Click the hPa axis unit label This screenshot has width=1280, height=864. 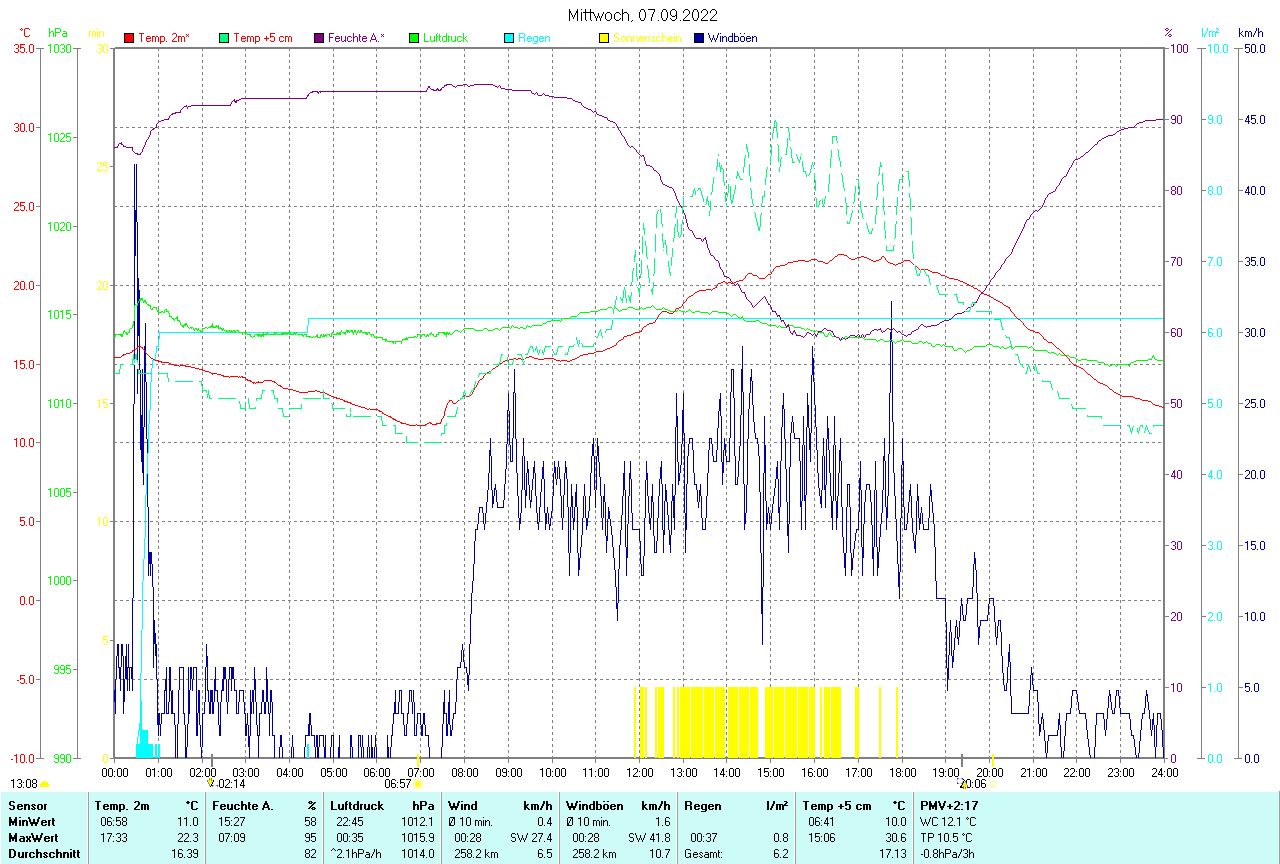click(58, 33)
